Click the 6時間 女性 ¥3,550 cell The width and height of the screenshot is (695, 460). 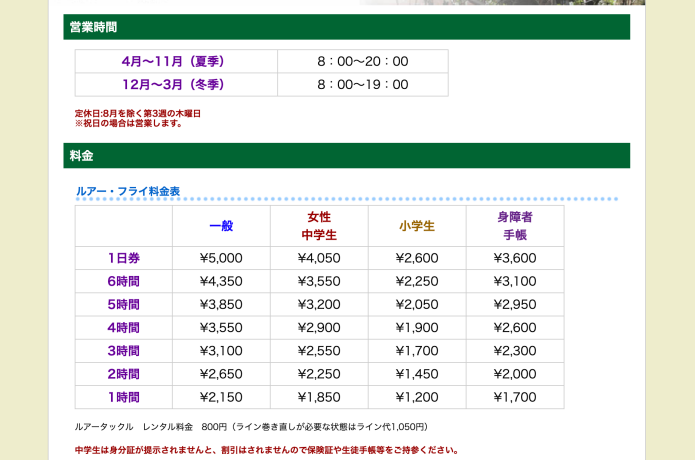pos(319,281)
